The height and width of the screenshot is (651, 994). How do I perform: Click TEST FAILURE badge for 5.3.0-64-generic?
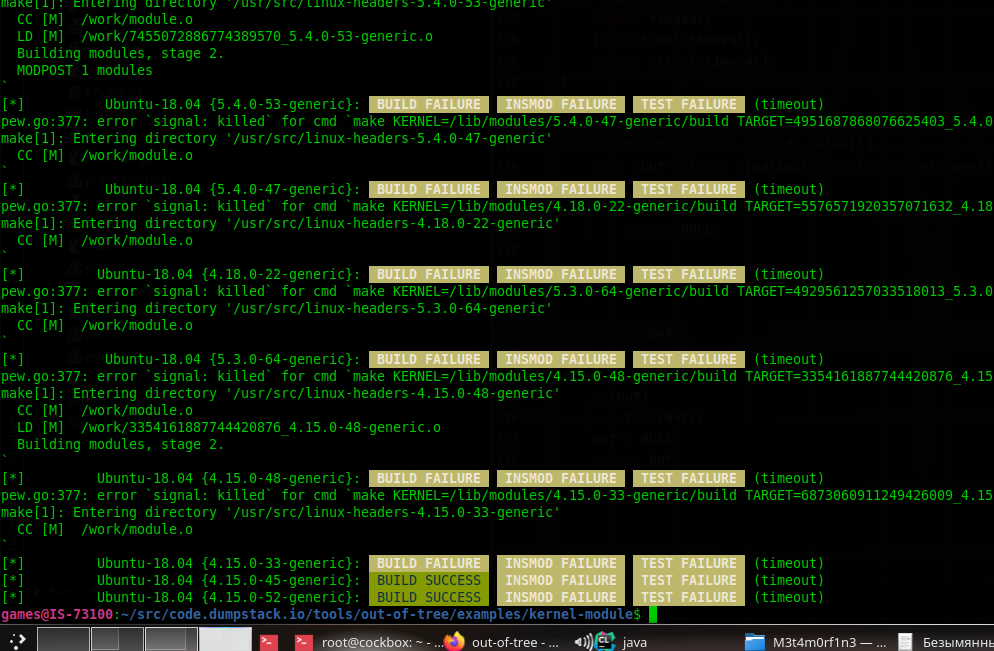coord(688,359)
